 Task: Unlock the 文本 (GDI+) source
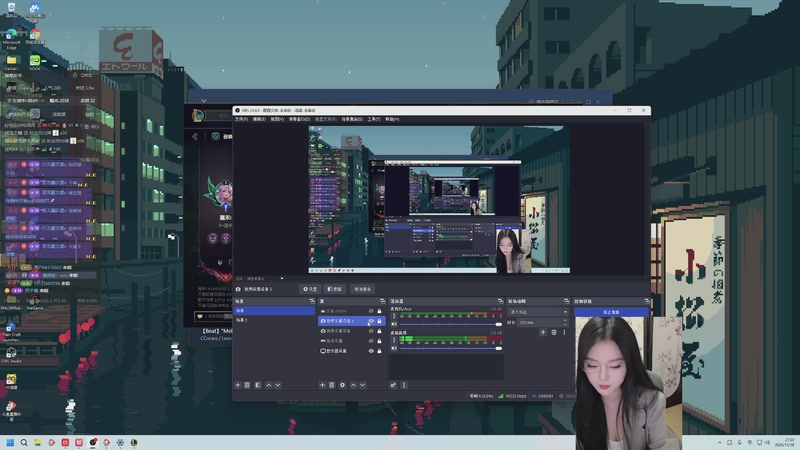point(379,311)
